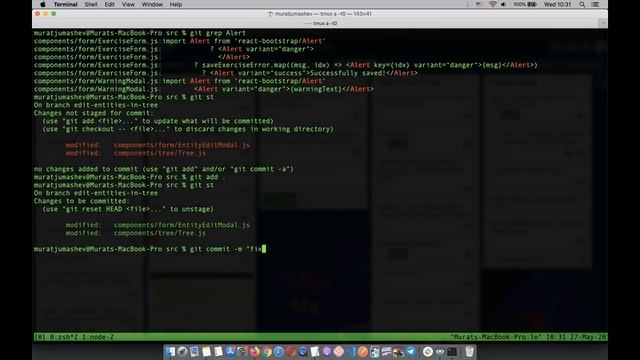
Task: Click red unstaged Tree.js modified line
Action: tap(136, 153)
